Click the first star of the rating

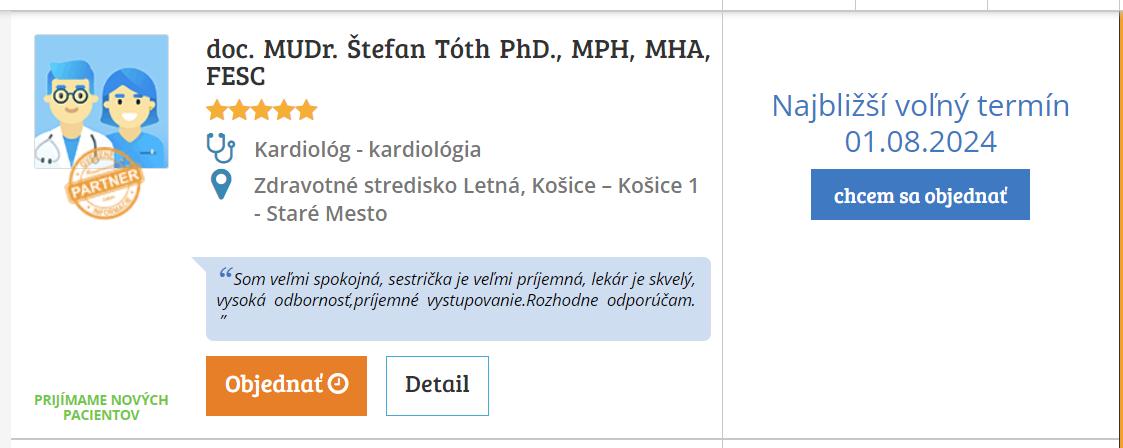pyautogui.click(x=217, y=110)
